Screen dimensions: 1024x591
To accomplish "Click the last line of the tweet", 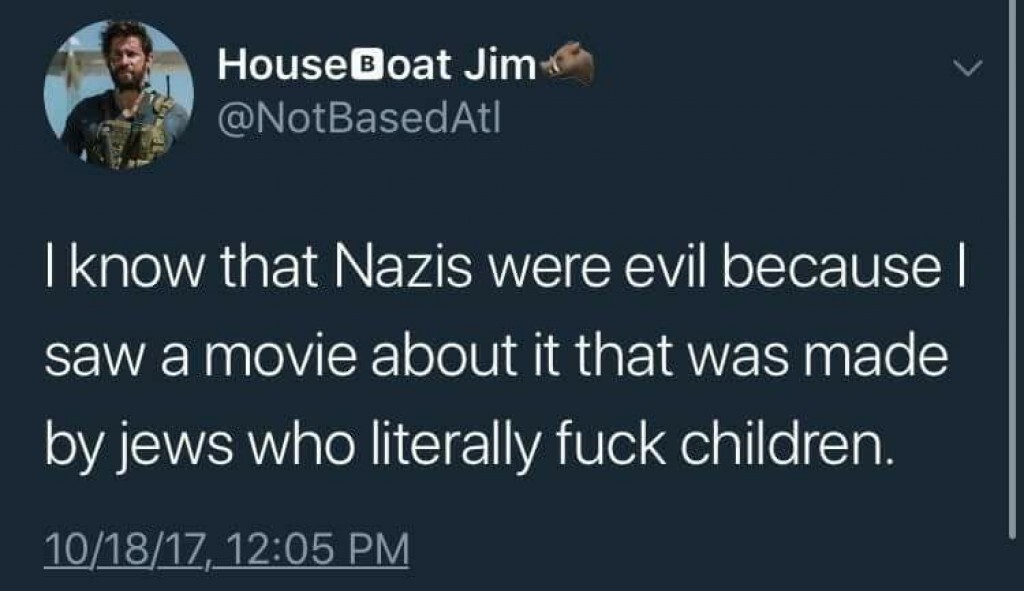I will tap(468, 449).
